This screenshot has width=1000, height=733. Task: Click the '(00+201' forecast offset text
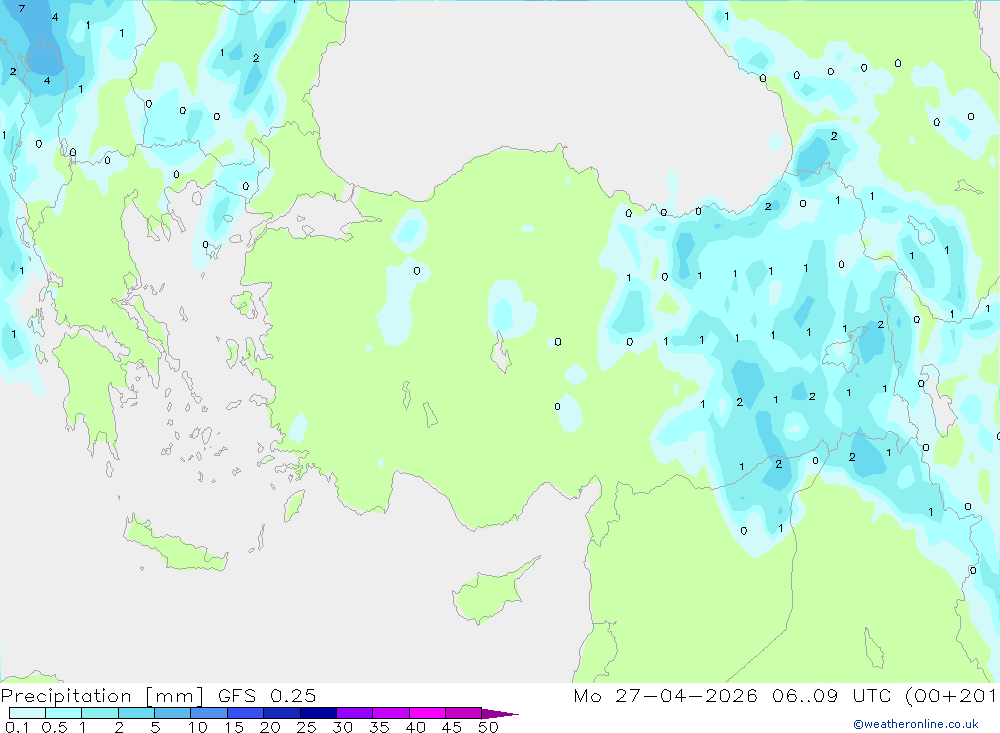952,695
